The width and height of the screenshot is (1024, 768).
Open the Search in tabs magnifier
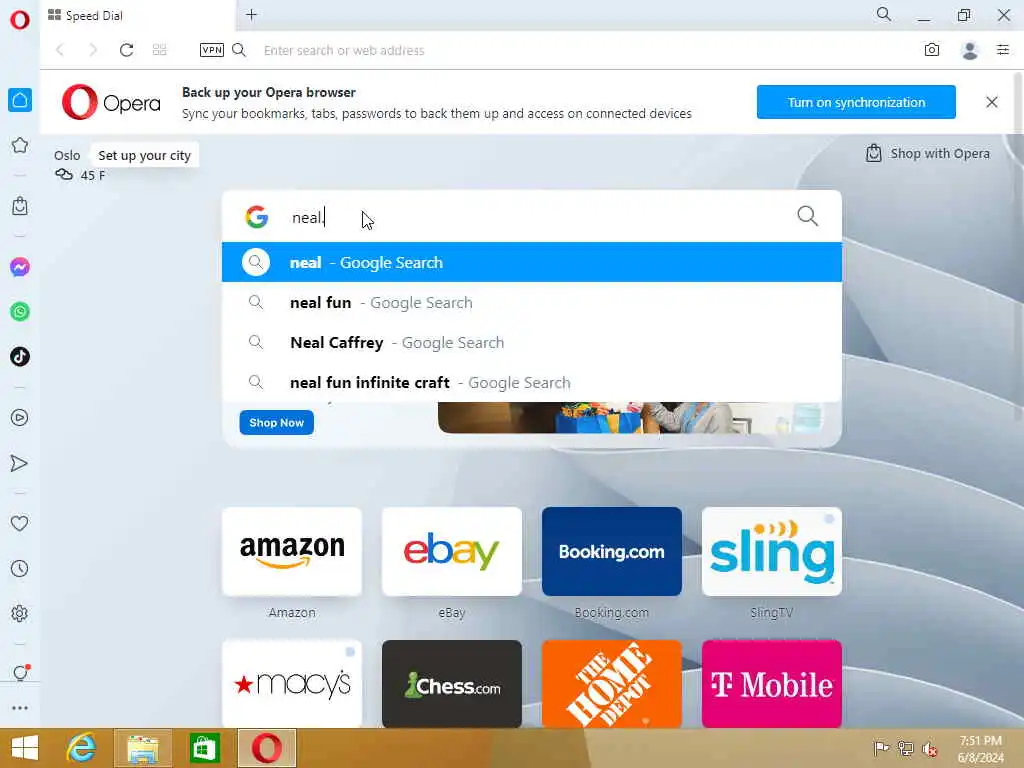coord(884,14)
